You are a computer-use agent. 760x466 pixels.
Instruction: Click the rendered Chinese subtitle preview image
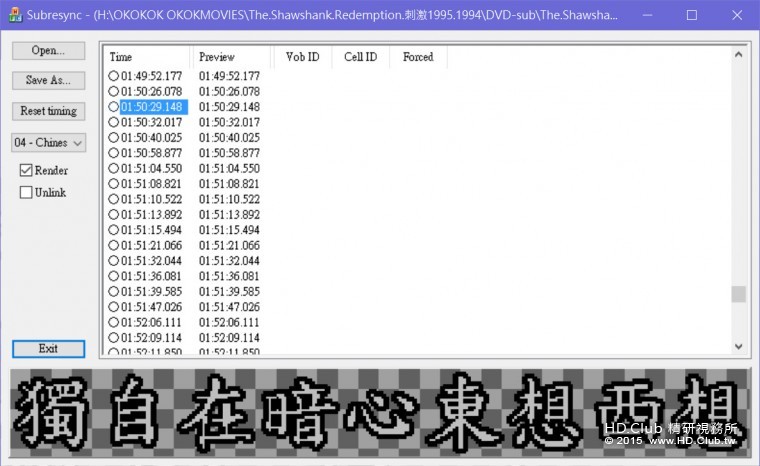click(x=380, y=413)
